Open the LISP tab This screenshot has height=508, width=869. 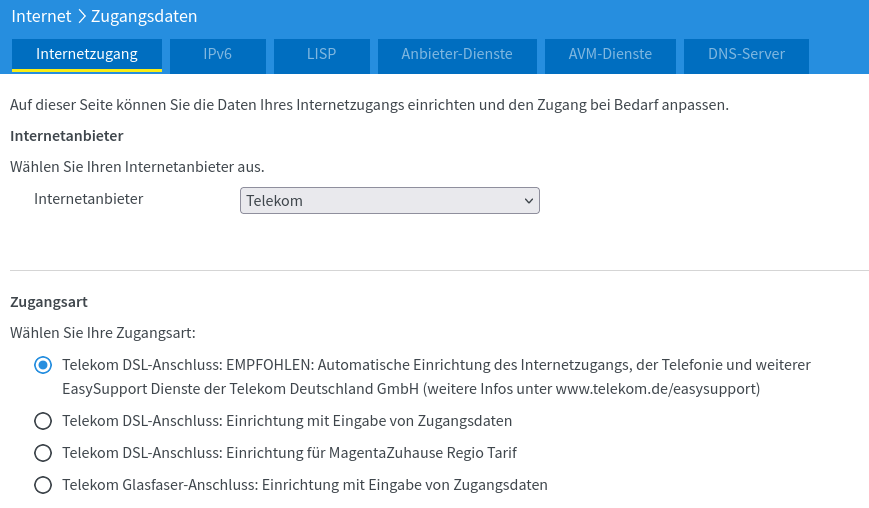321,54
